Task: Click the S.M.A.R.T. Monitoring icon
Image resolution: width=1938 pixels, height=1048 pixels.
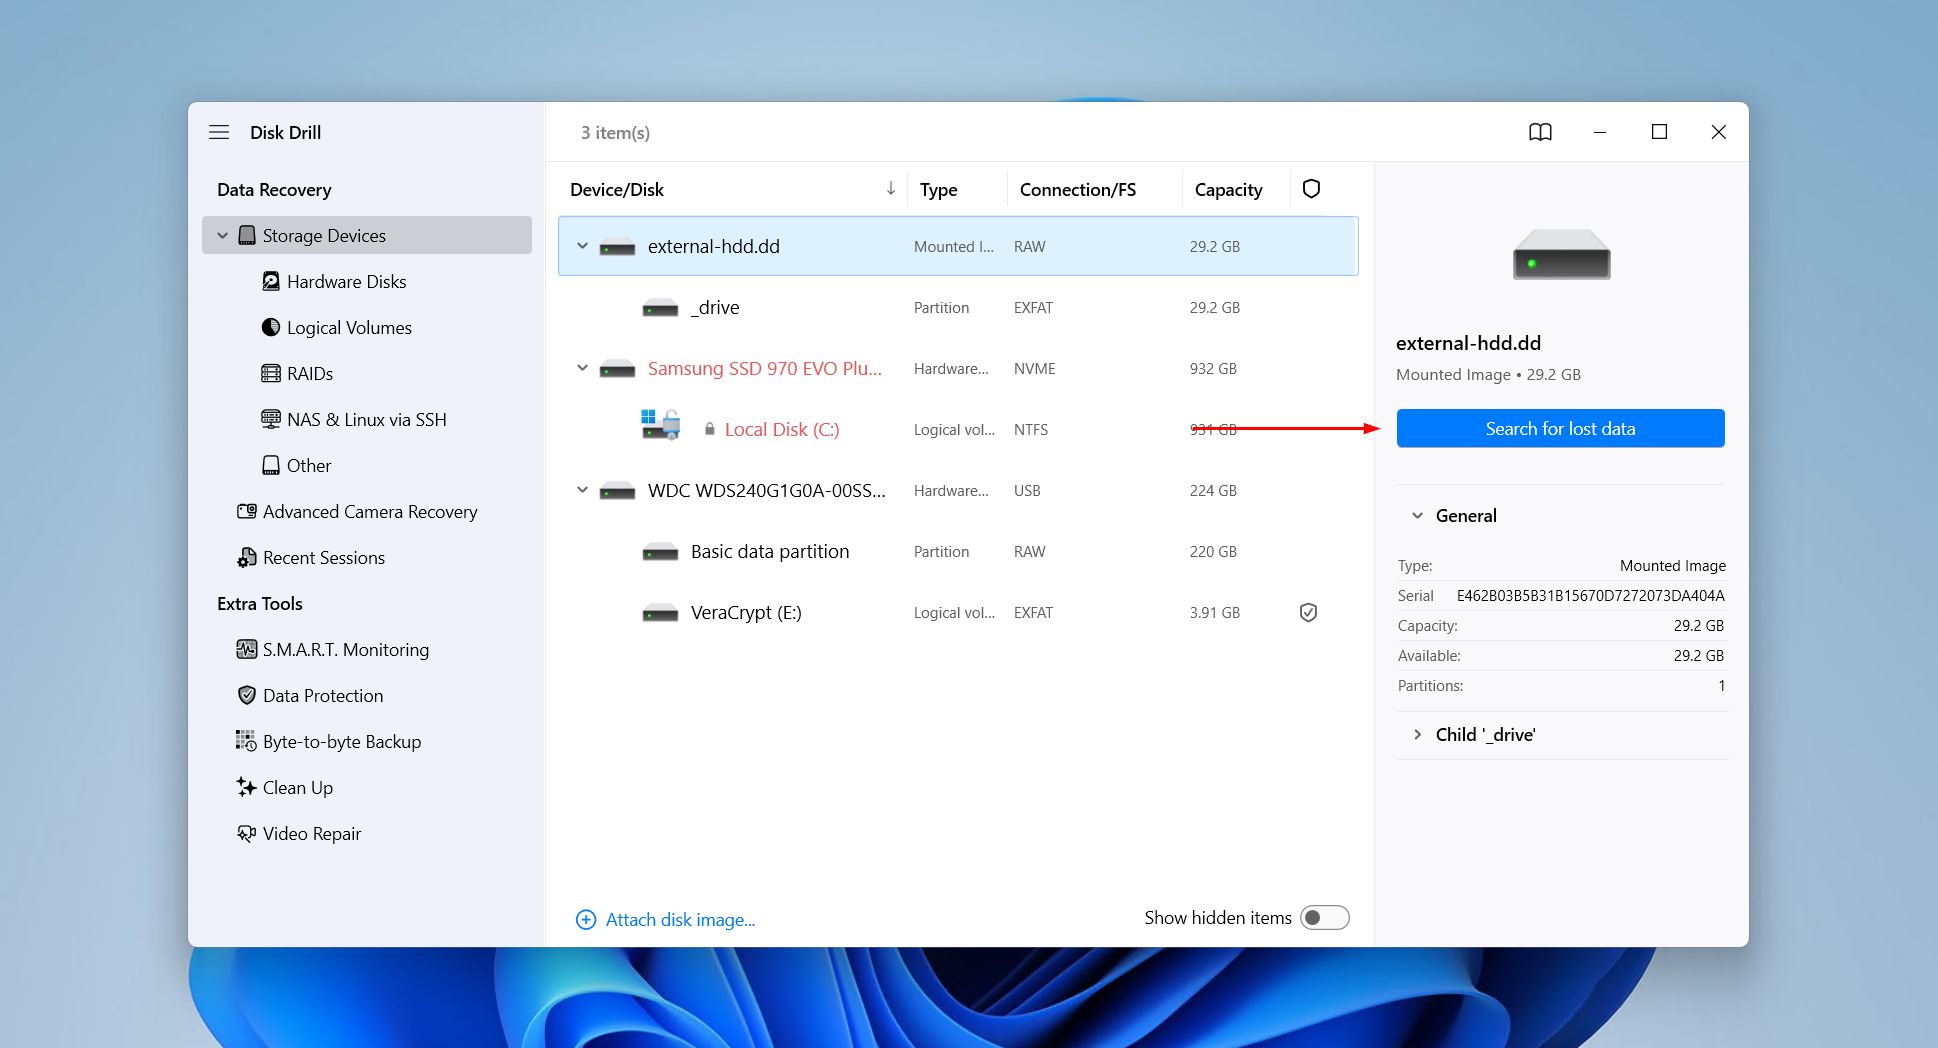Action: pyautogui.click(x=247, y=650)
